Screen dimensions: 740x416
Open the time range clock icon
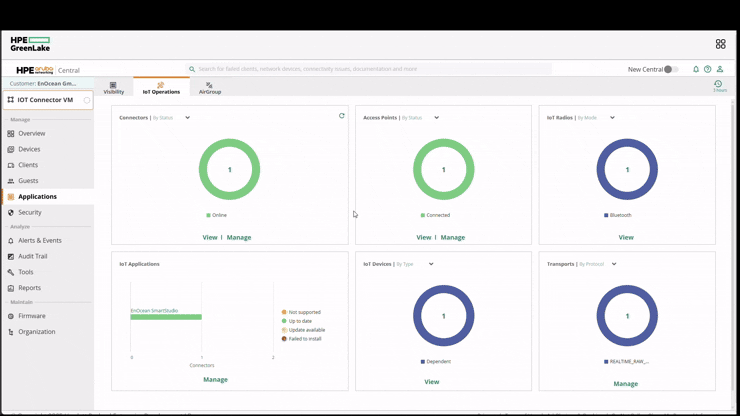coord(718,84)
